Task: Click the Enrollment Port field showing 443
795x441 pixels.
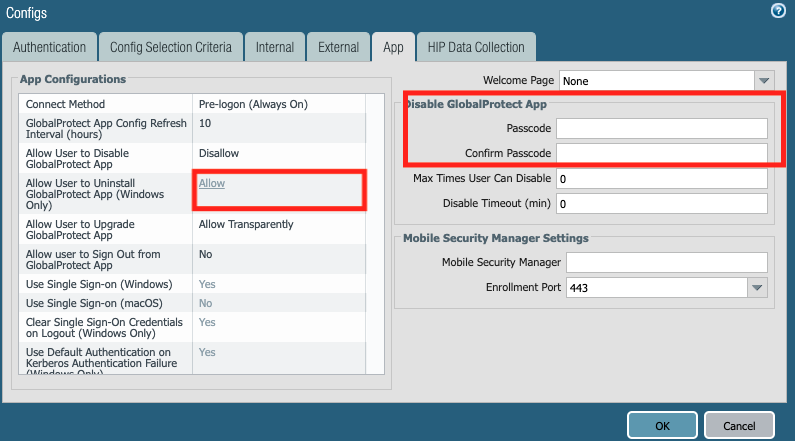Action: coord(657,287)
